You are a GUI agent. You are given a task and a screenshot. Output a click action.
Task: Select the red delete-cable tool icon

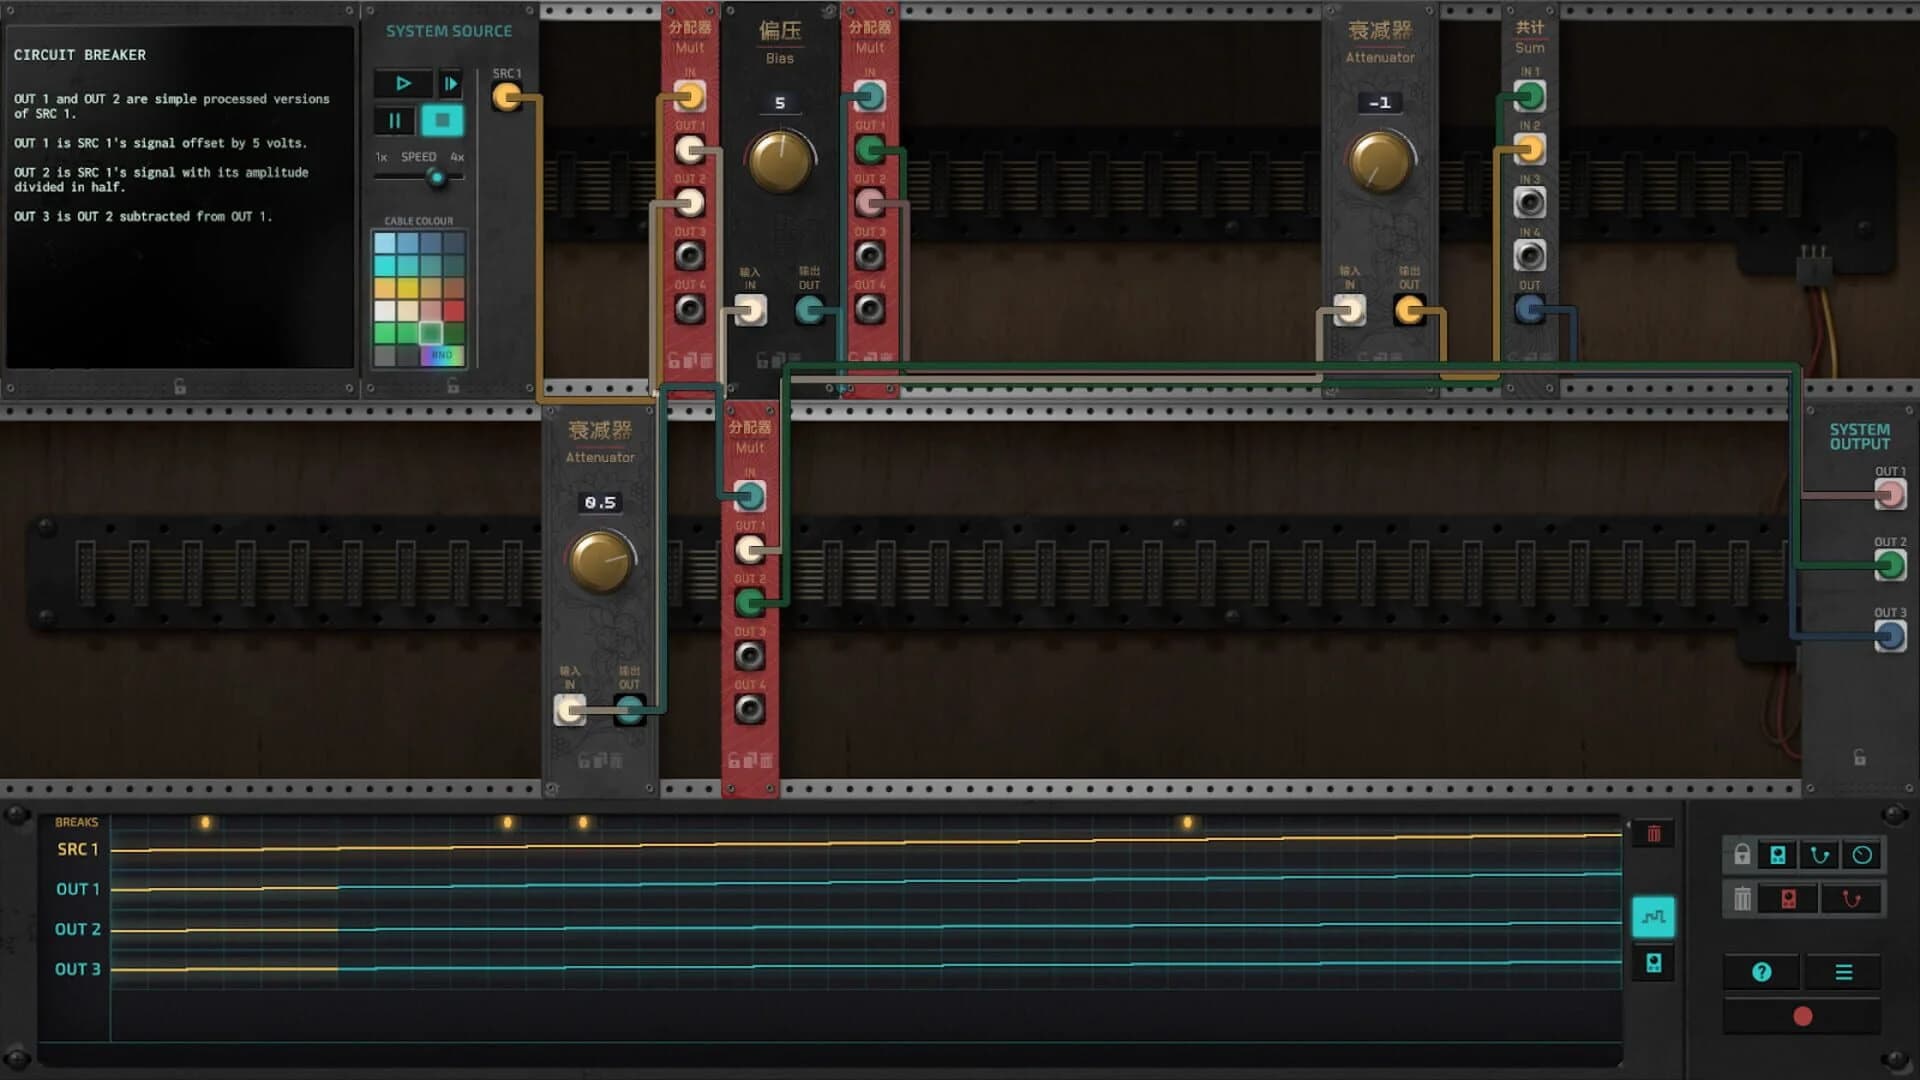coord(1851,898)
